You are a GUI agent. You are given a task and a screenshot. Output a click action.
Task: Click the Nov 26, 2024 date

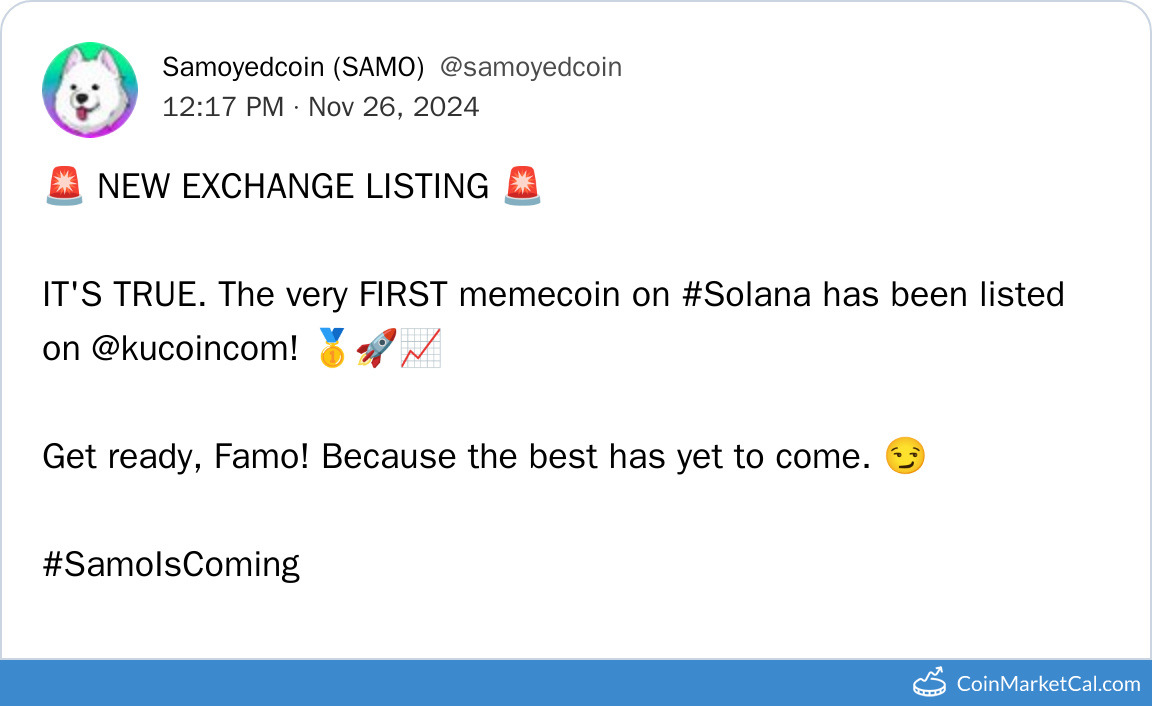(x=393, y=106)
